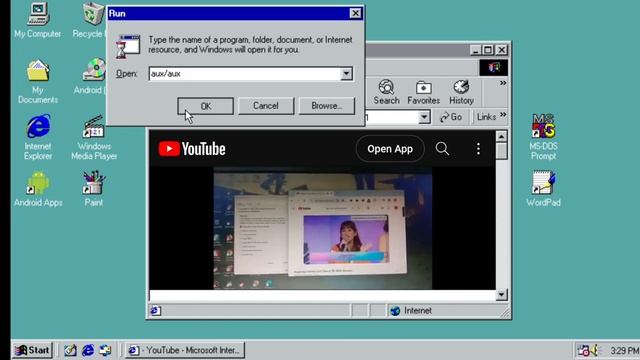This screenshot has height=360, width=640.
Task: Expand the Links toolbar chevron
Action: tap(503, 115)
